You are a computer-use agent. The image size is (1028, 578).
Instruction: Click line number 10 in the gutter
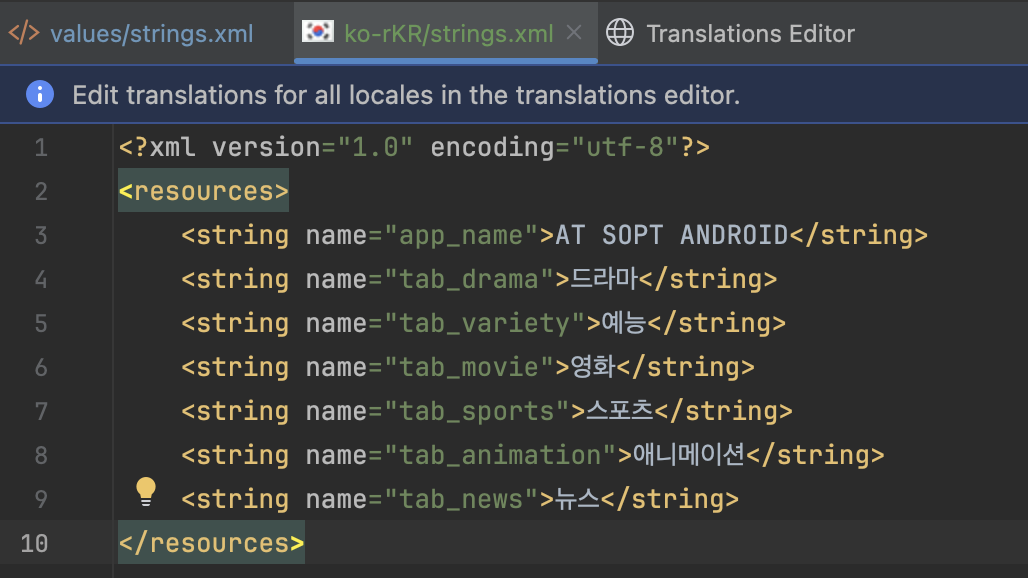[34, 543]
